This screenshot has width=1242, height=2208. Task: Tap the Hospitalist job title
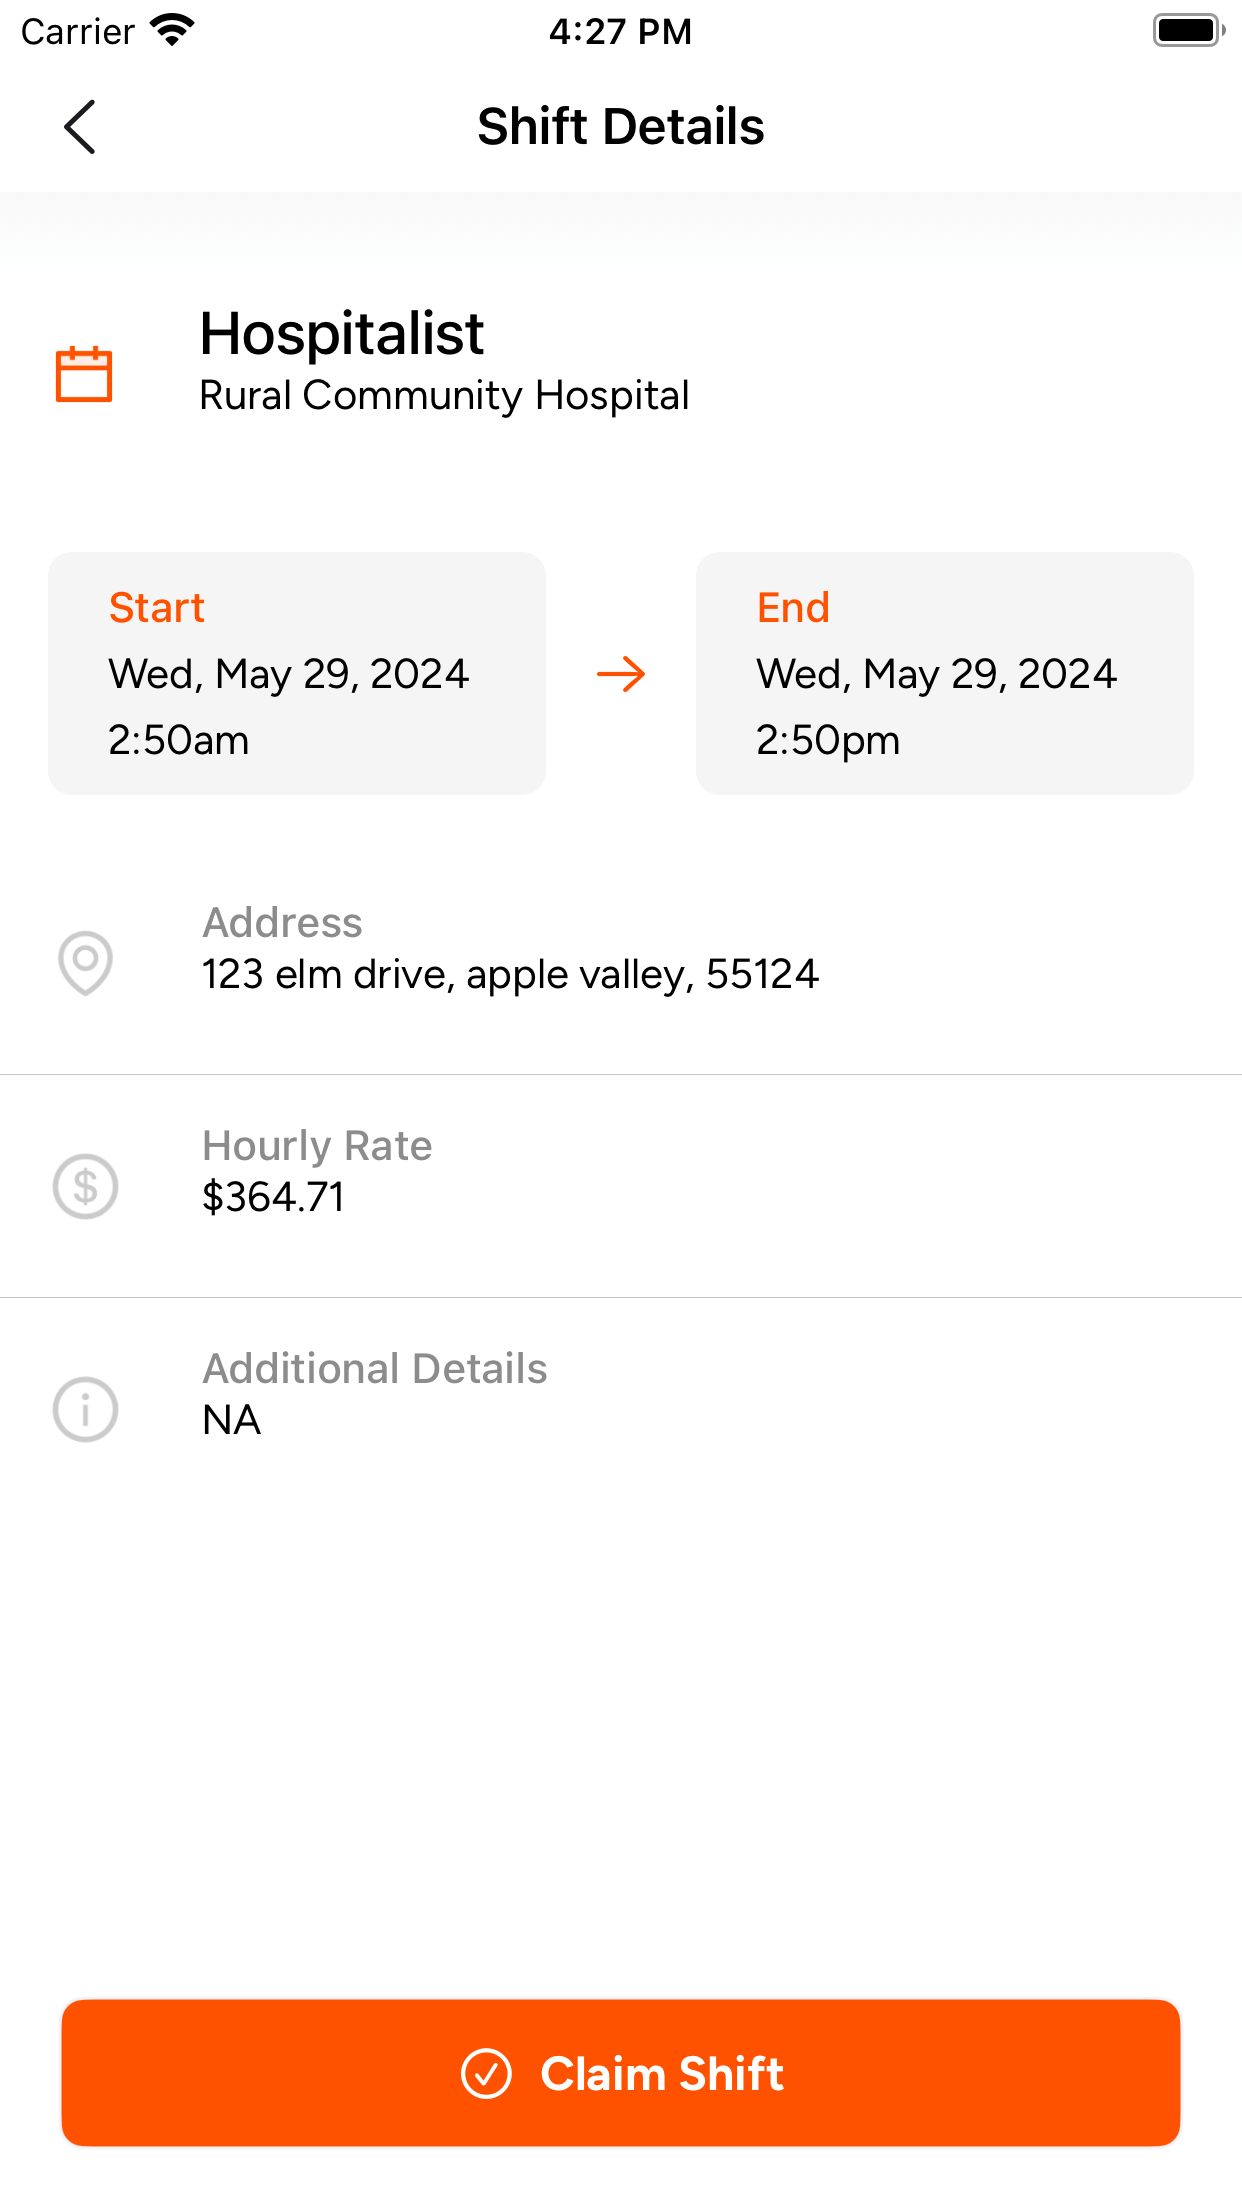342,333
